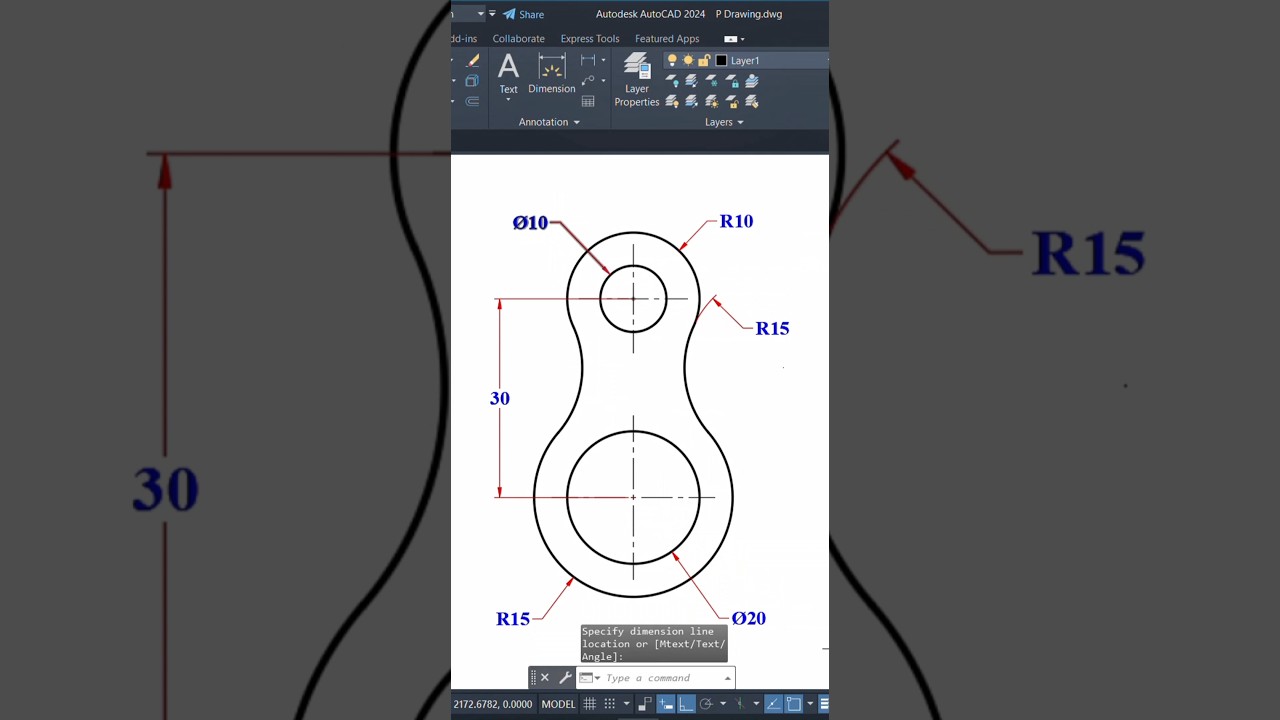Screen dimensions: 1280x720
Task: Toggle Infer Constraints in status bar
Action: (x=645, y=704)
